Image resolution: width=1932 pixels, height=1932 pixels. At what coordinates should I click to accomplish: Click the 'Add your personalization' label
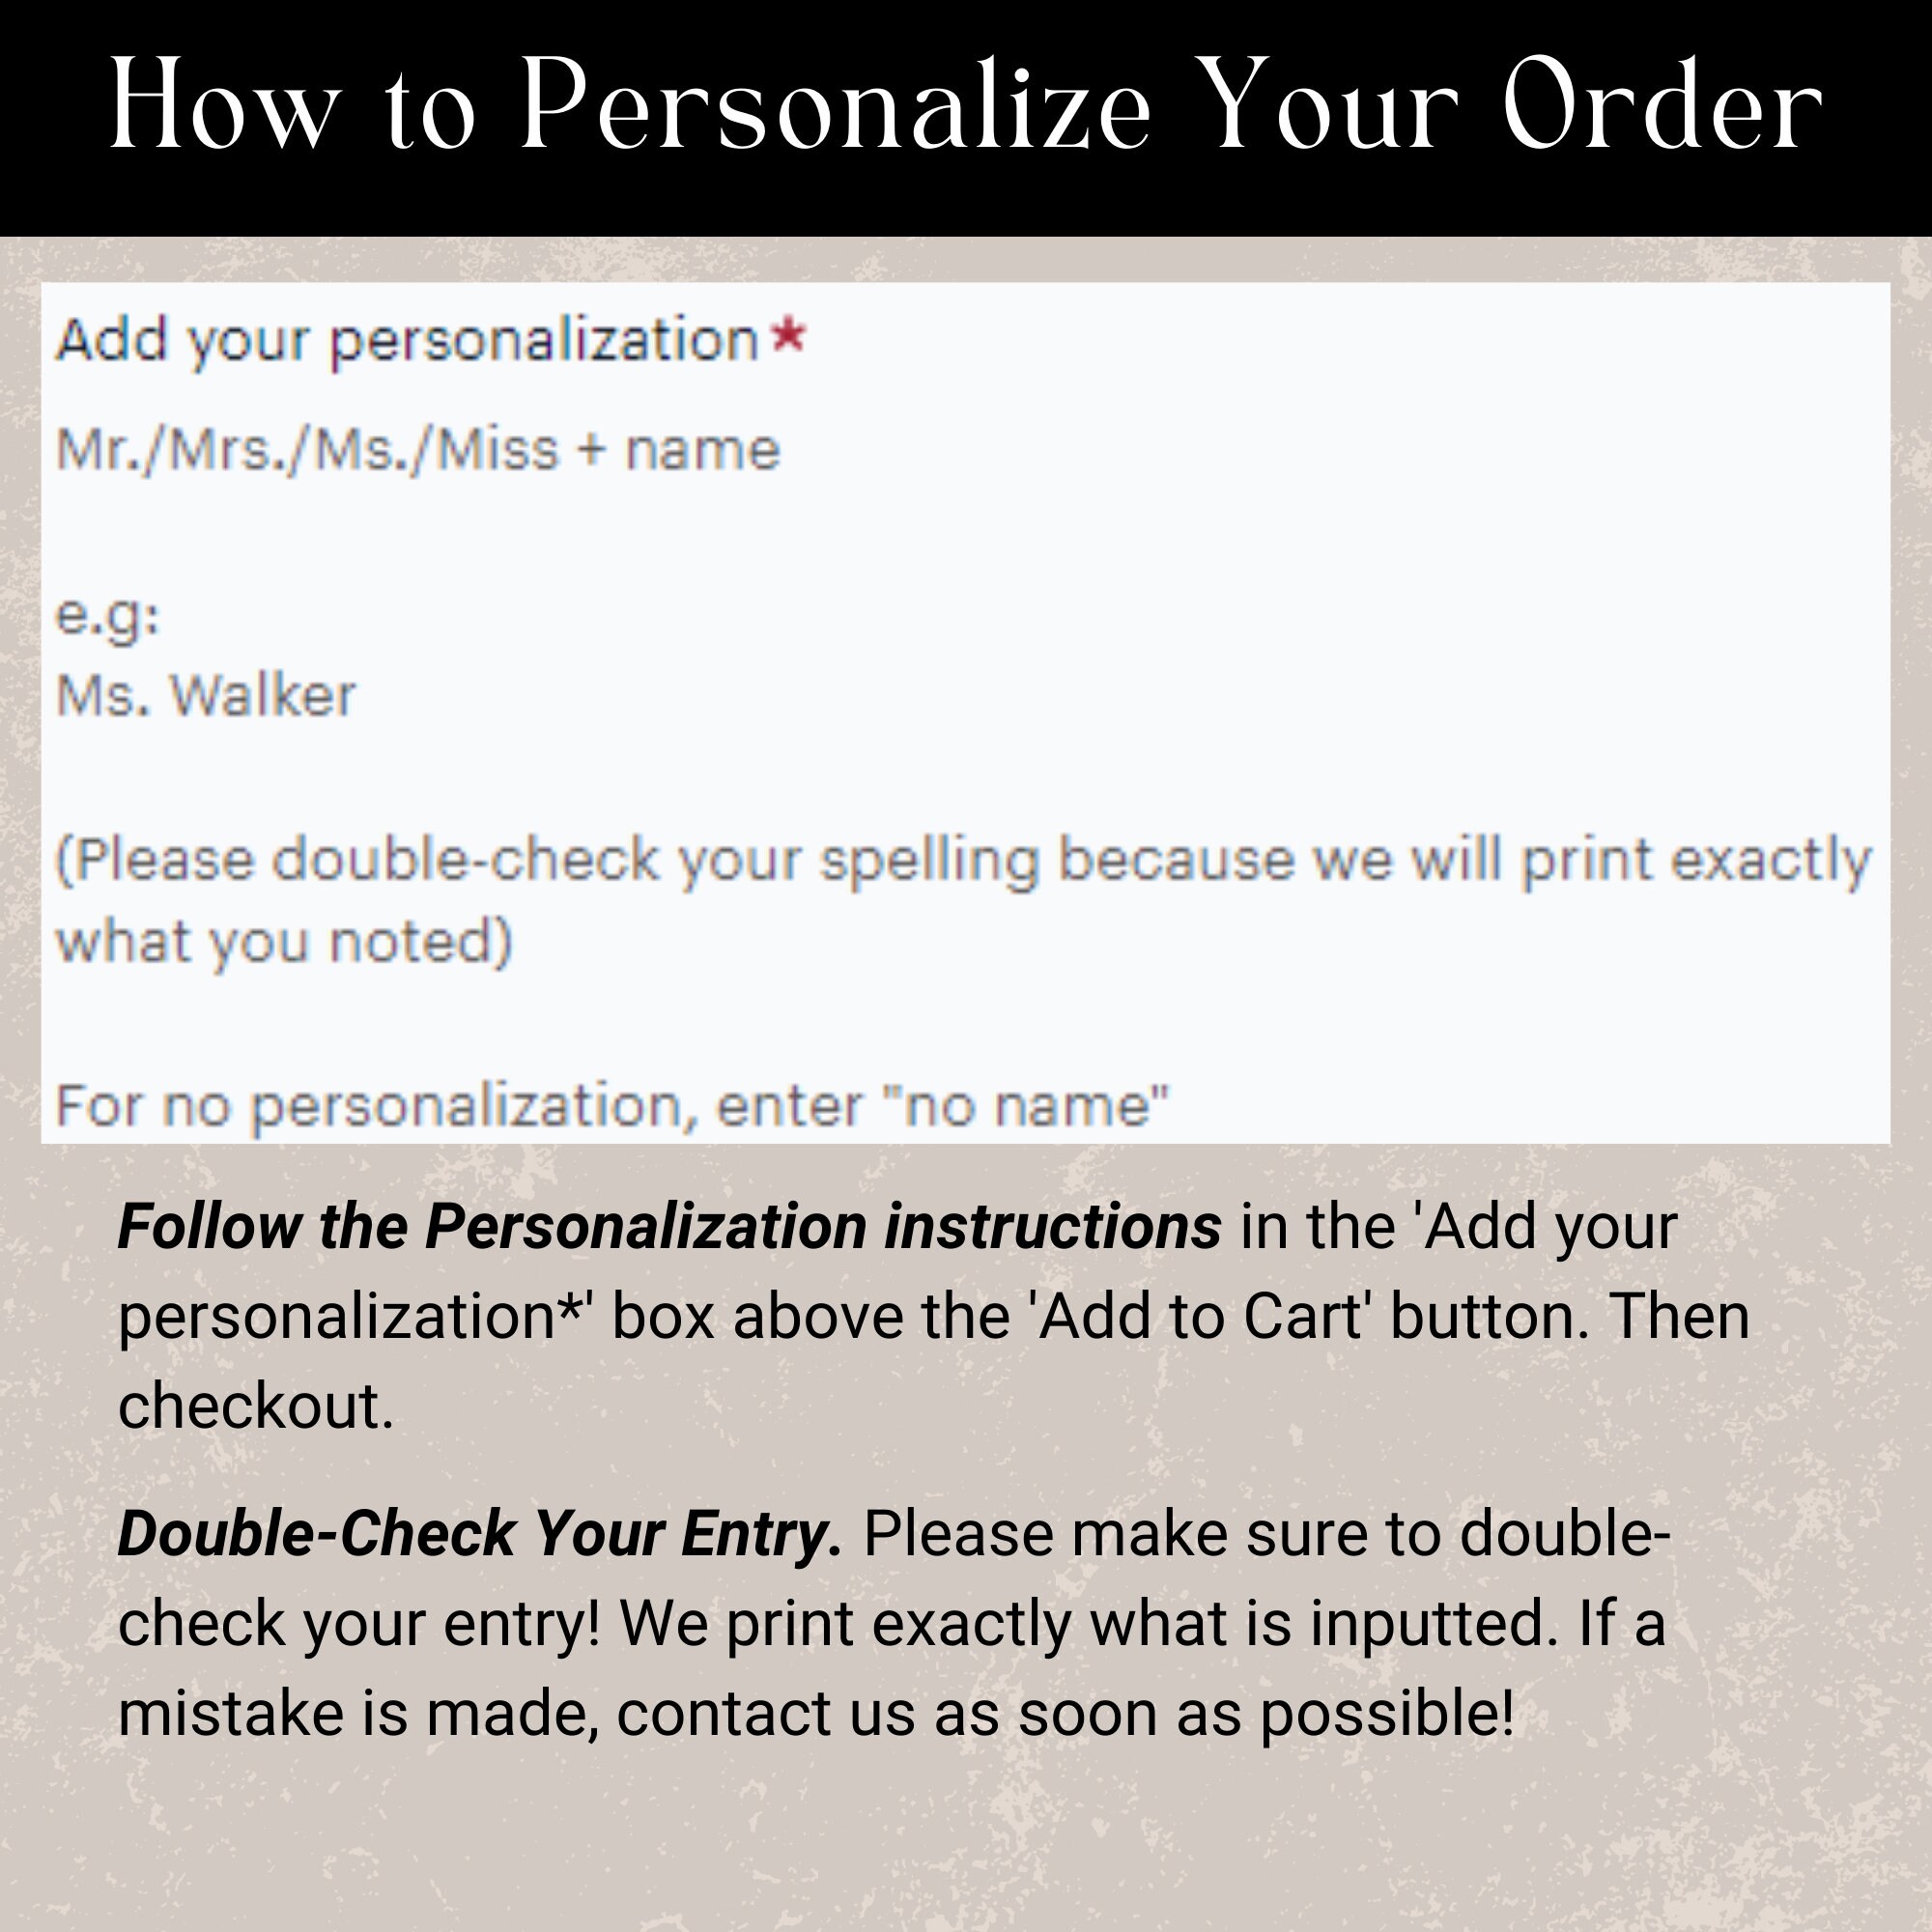407,342
